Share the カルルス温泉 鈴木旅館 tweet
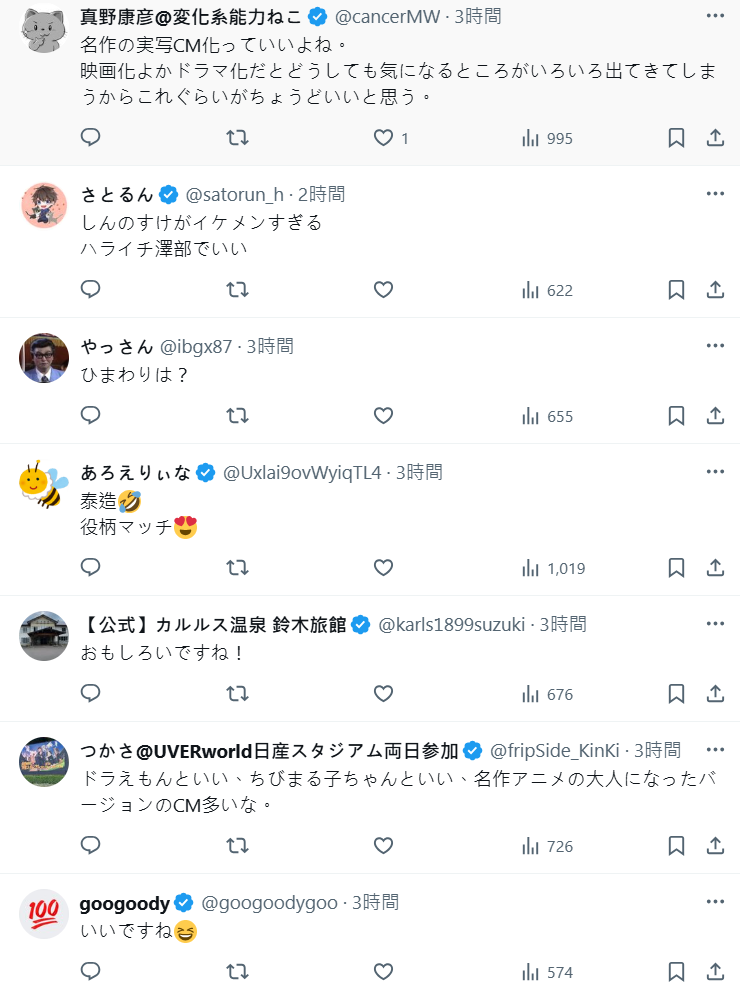The width and height of the screenshot is (740, 993). click(715, 694)
